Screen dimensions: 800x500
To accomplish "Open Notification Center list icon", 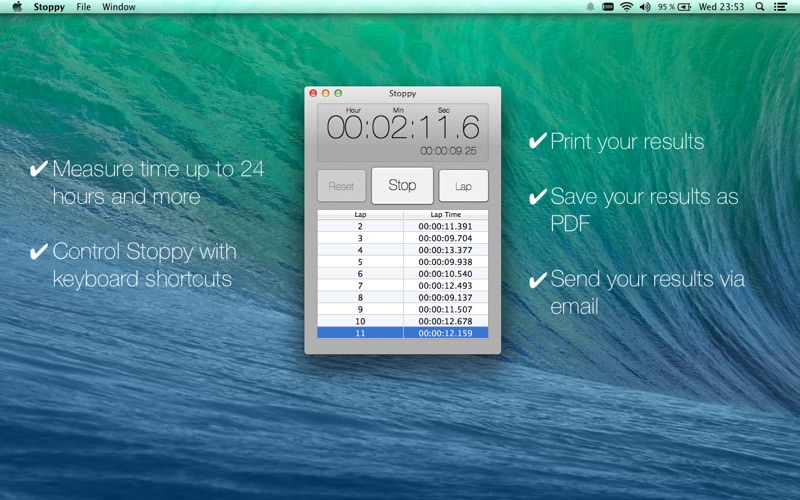I will tap(780, 7).
